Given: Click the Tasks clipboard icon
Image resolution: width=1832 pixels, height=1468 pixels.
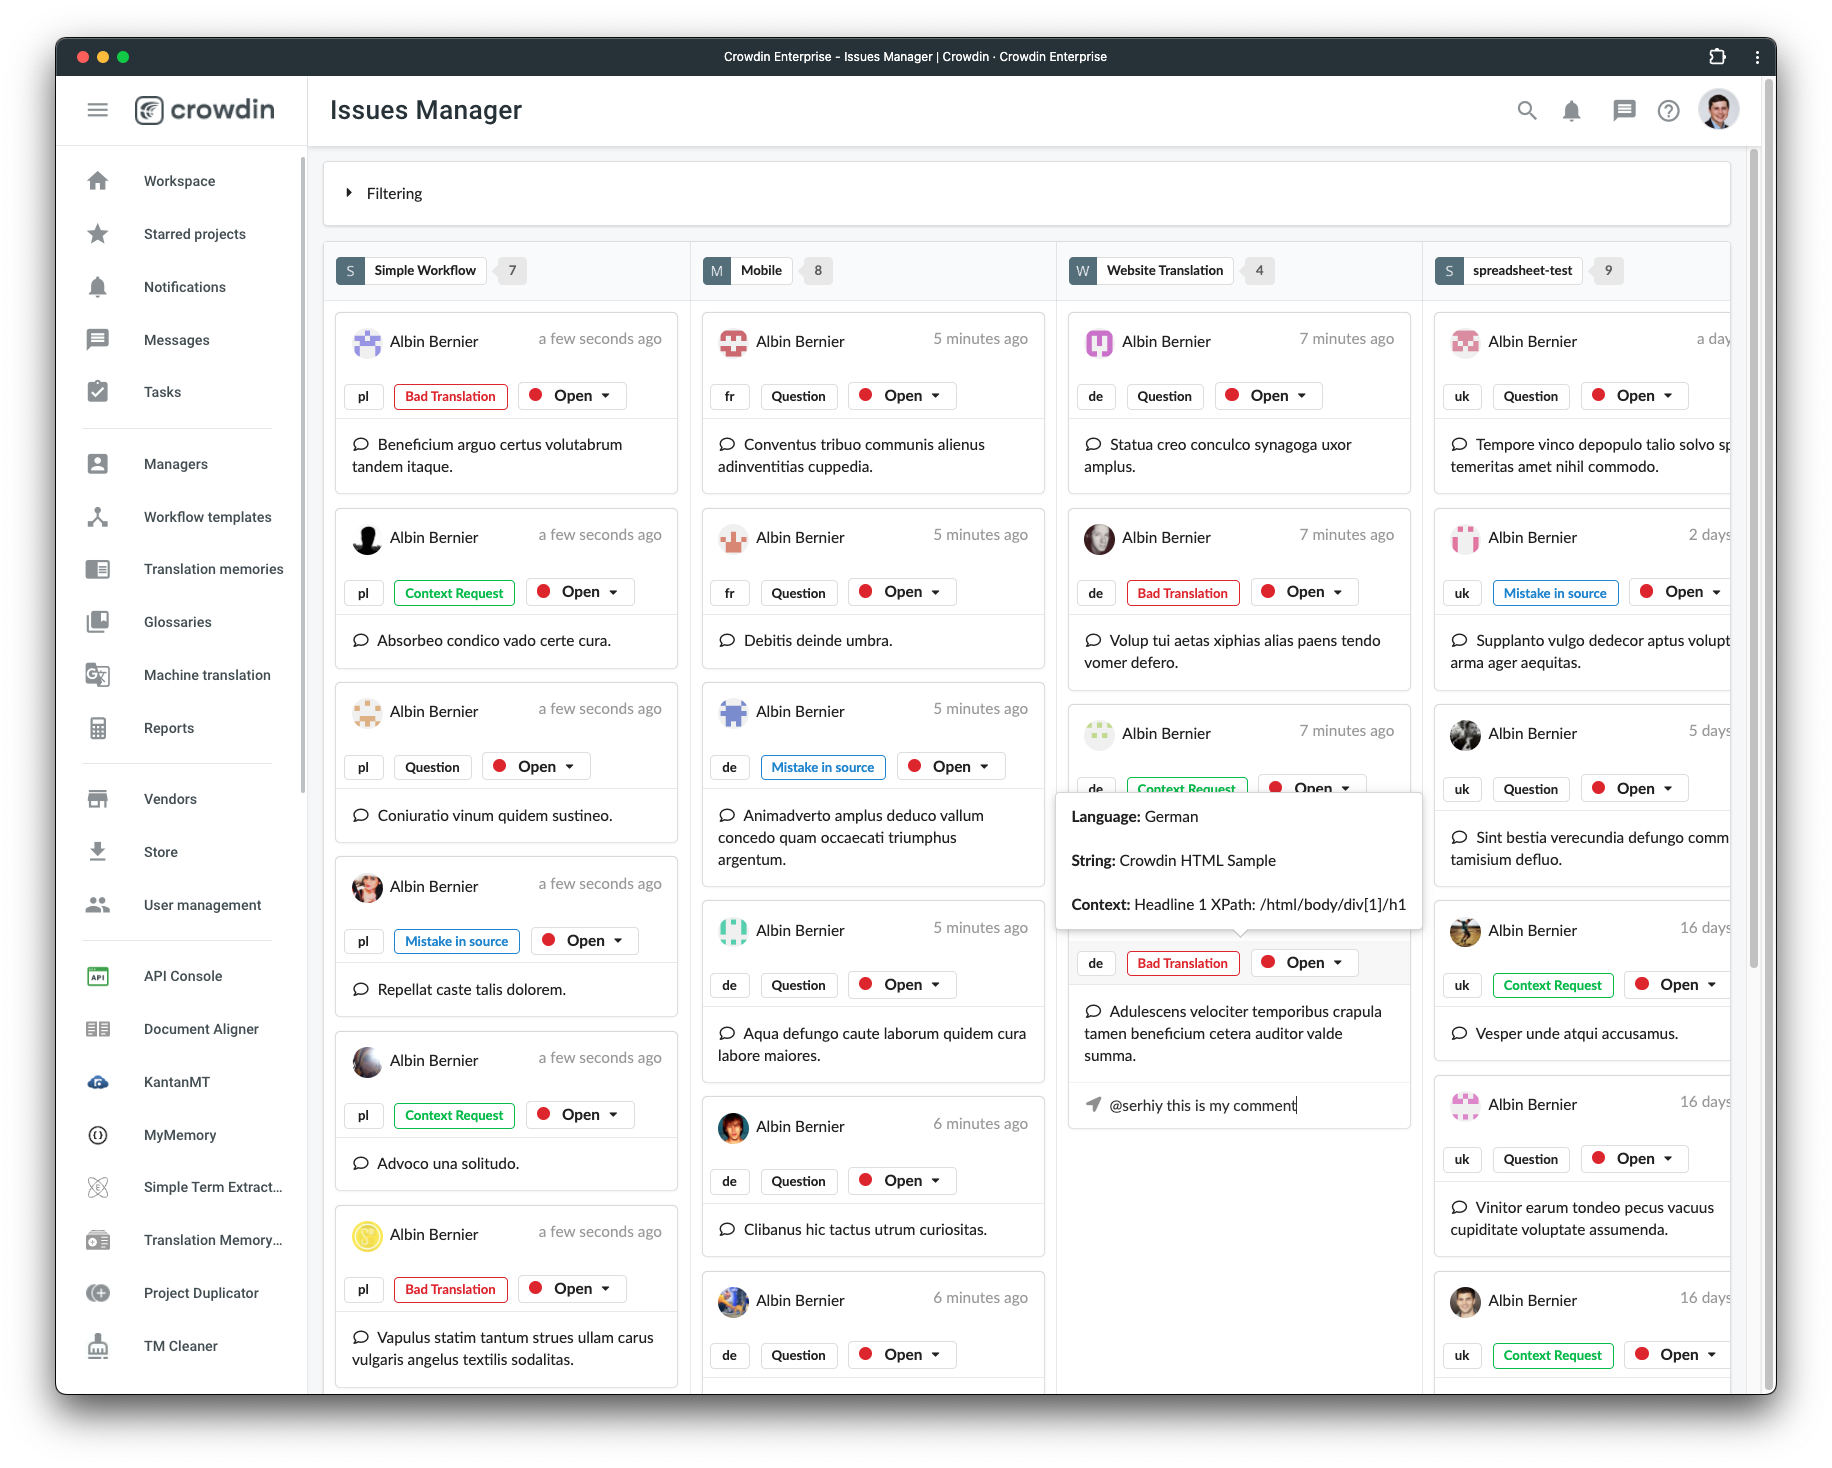Looking at the screenshot, I should point(98,392).
